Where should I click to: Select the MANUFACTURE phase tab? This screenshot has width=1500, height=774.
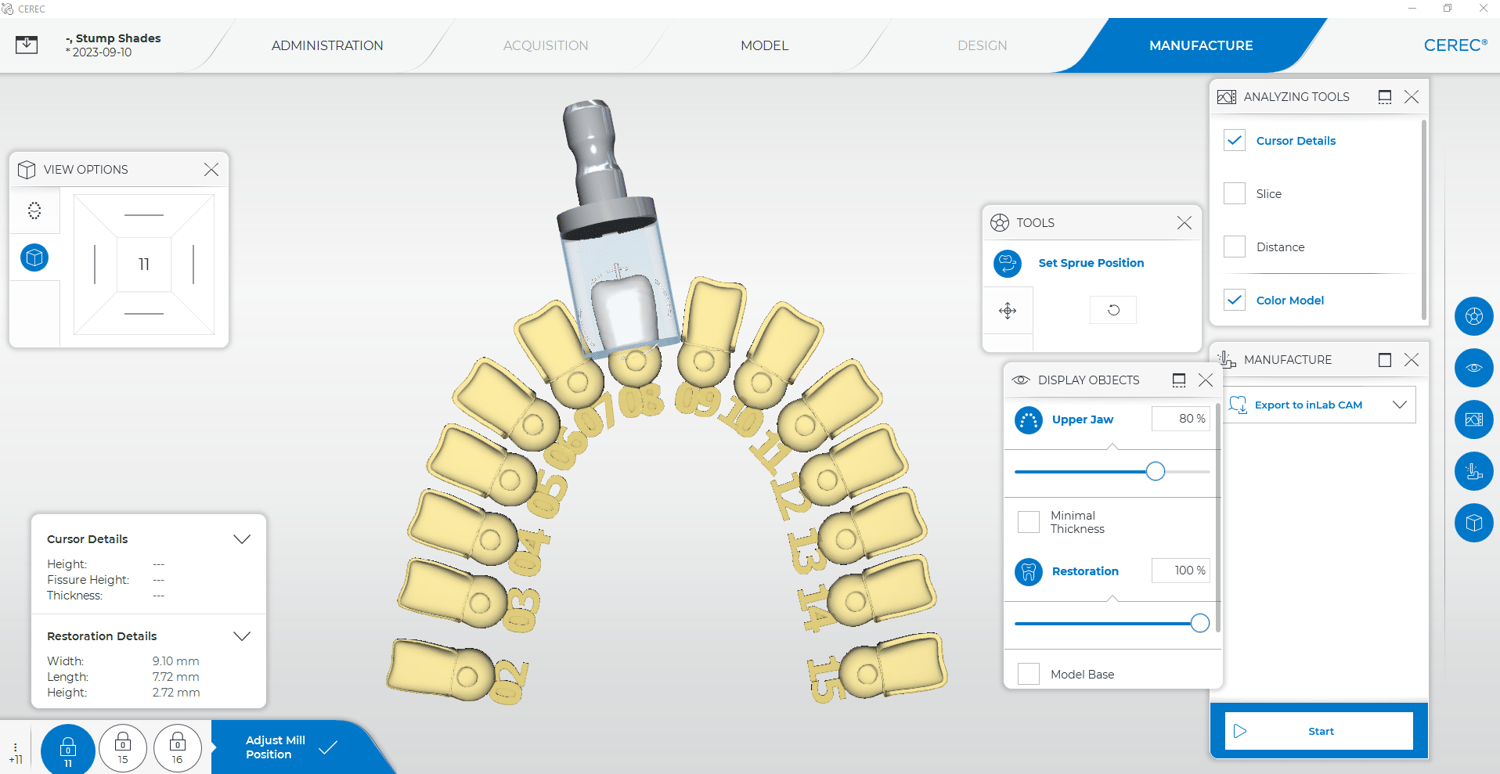[x=1201, y=45]
